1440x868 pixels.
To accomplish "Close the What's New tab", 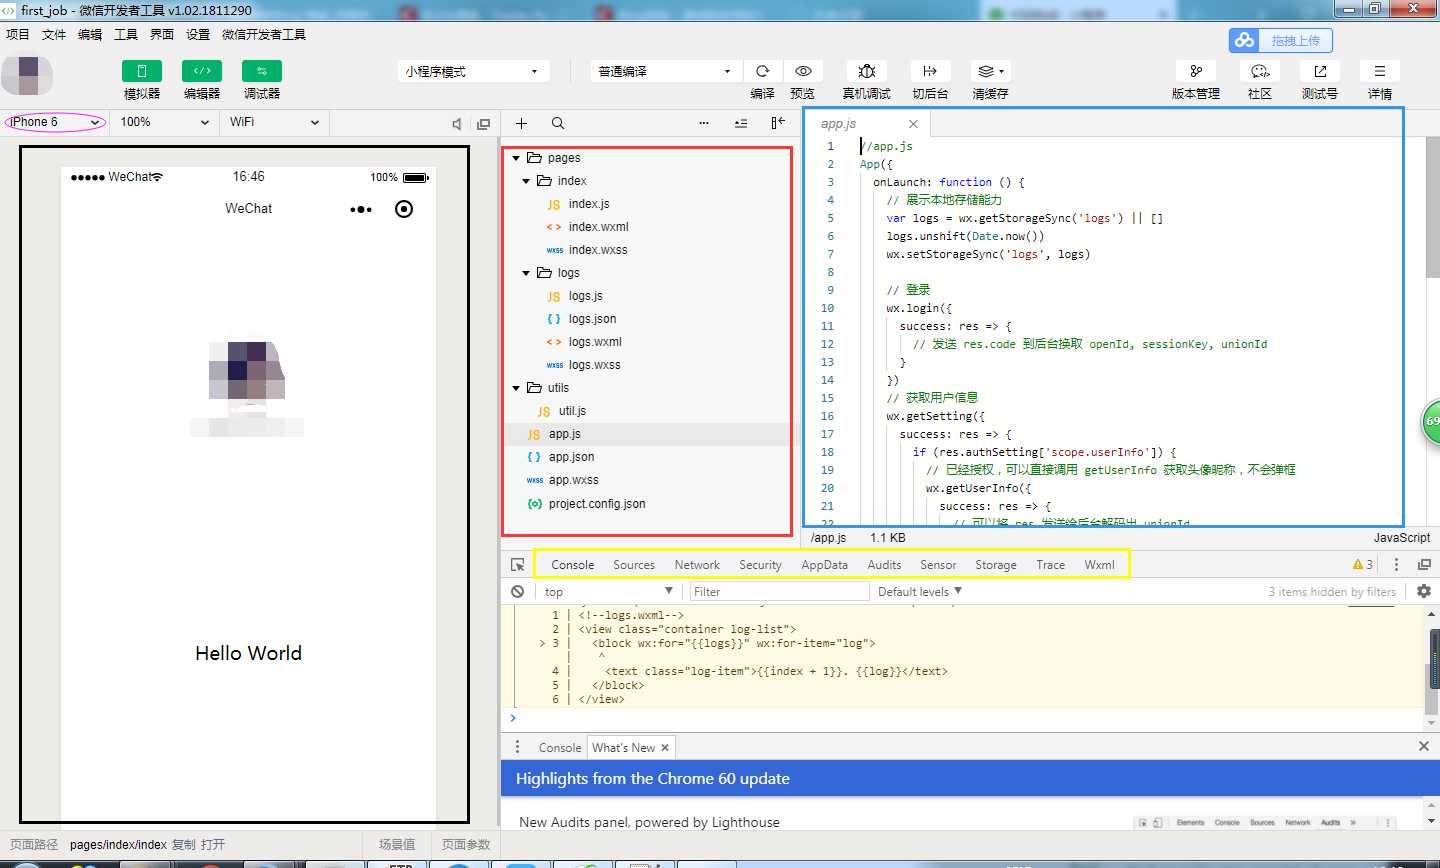I will click(665, 748).
